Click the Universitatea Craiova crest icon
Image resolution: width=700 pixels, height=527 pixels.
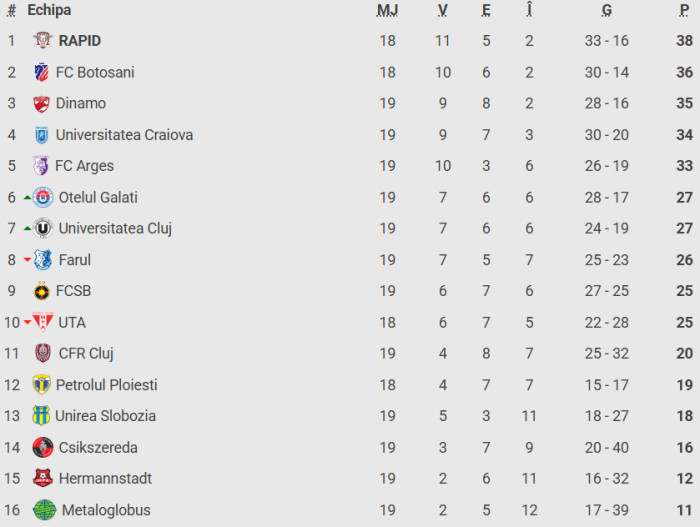41,135
